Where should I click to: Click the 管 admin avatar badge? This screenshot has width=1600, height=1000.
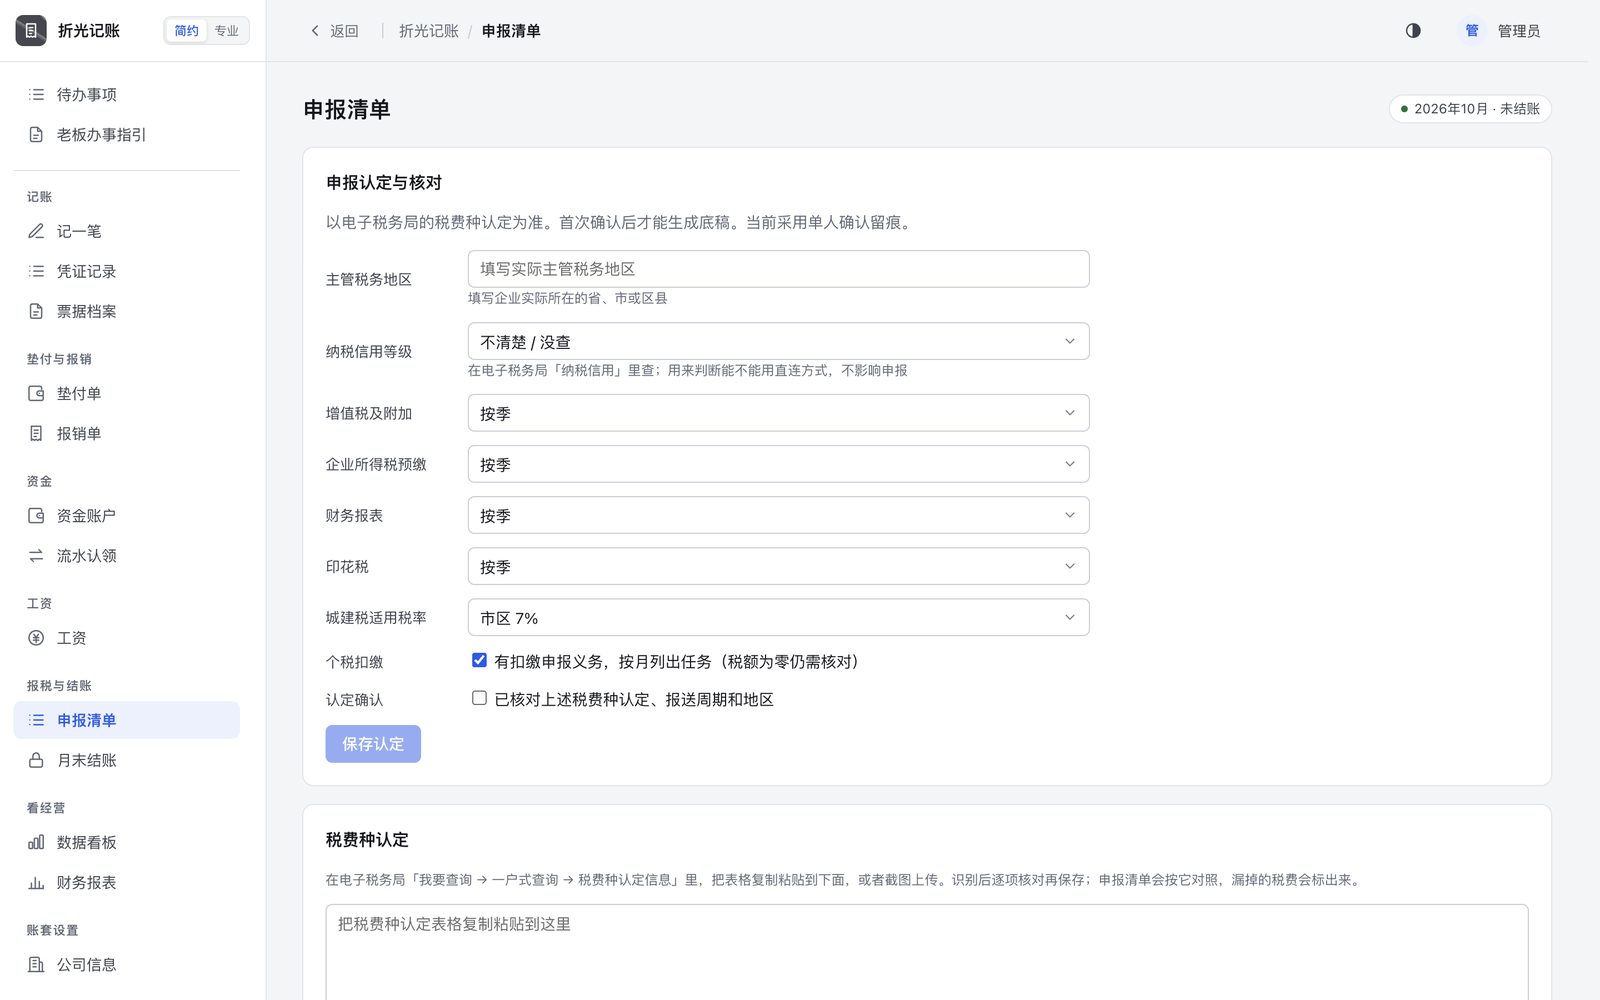(x=1472, y=31)
